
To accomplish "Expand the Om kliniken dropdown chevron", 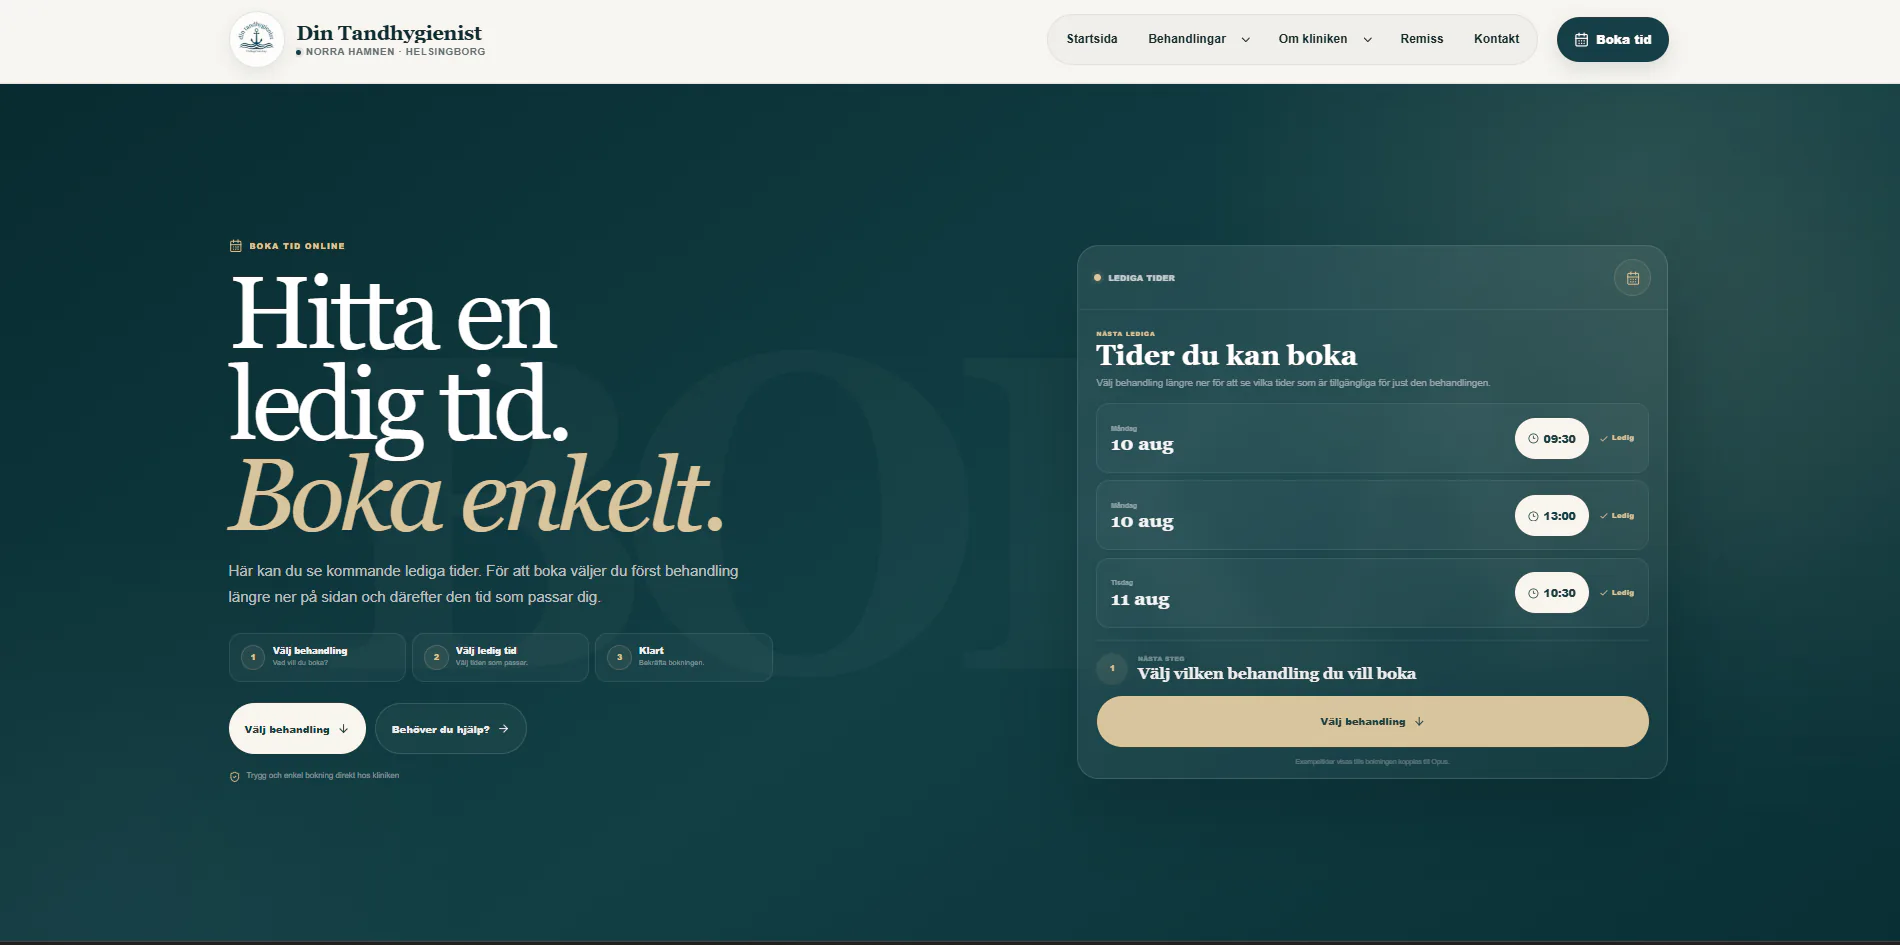I will coord(1367,40).
